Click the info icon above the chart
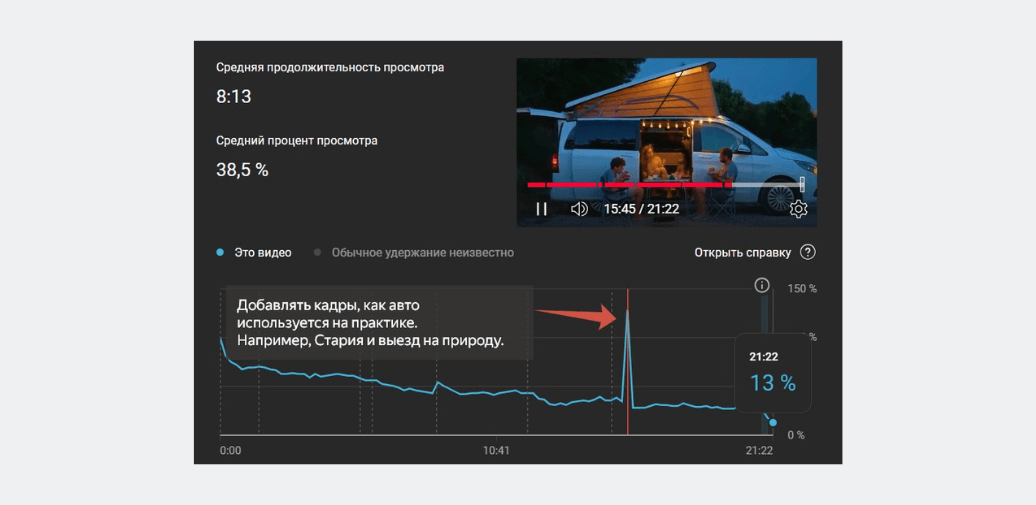Image resolution: width=1036 pixels, height=505 pixels. (x=762, y=285)
